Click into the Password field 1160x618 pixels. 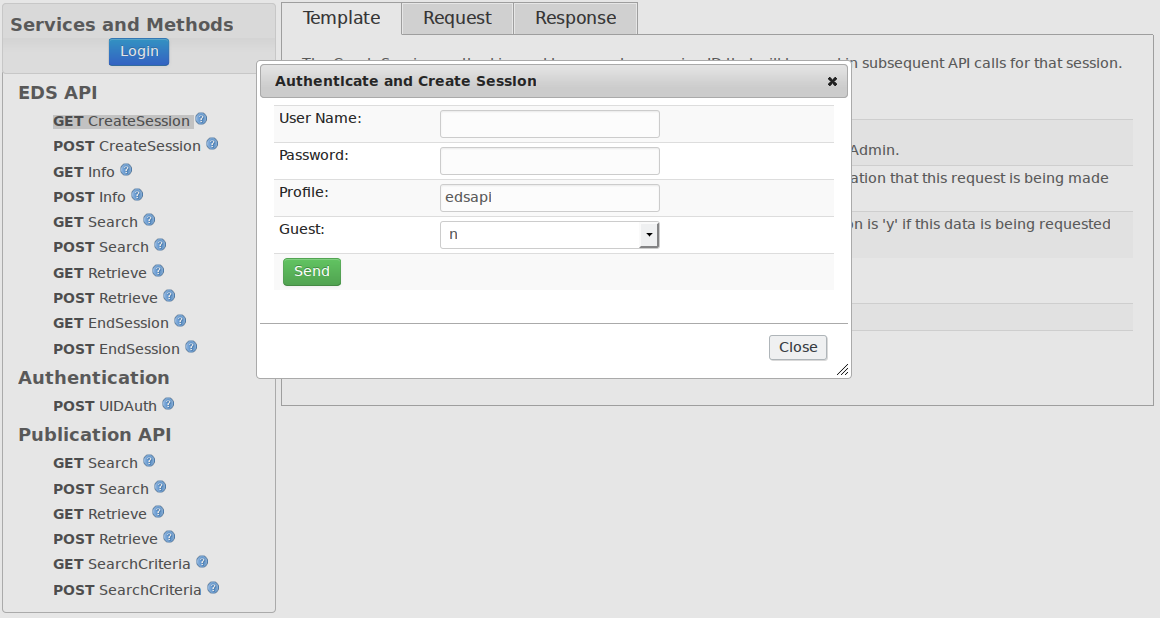coord(550,161)
